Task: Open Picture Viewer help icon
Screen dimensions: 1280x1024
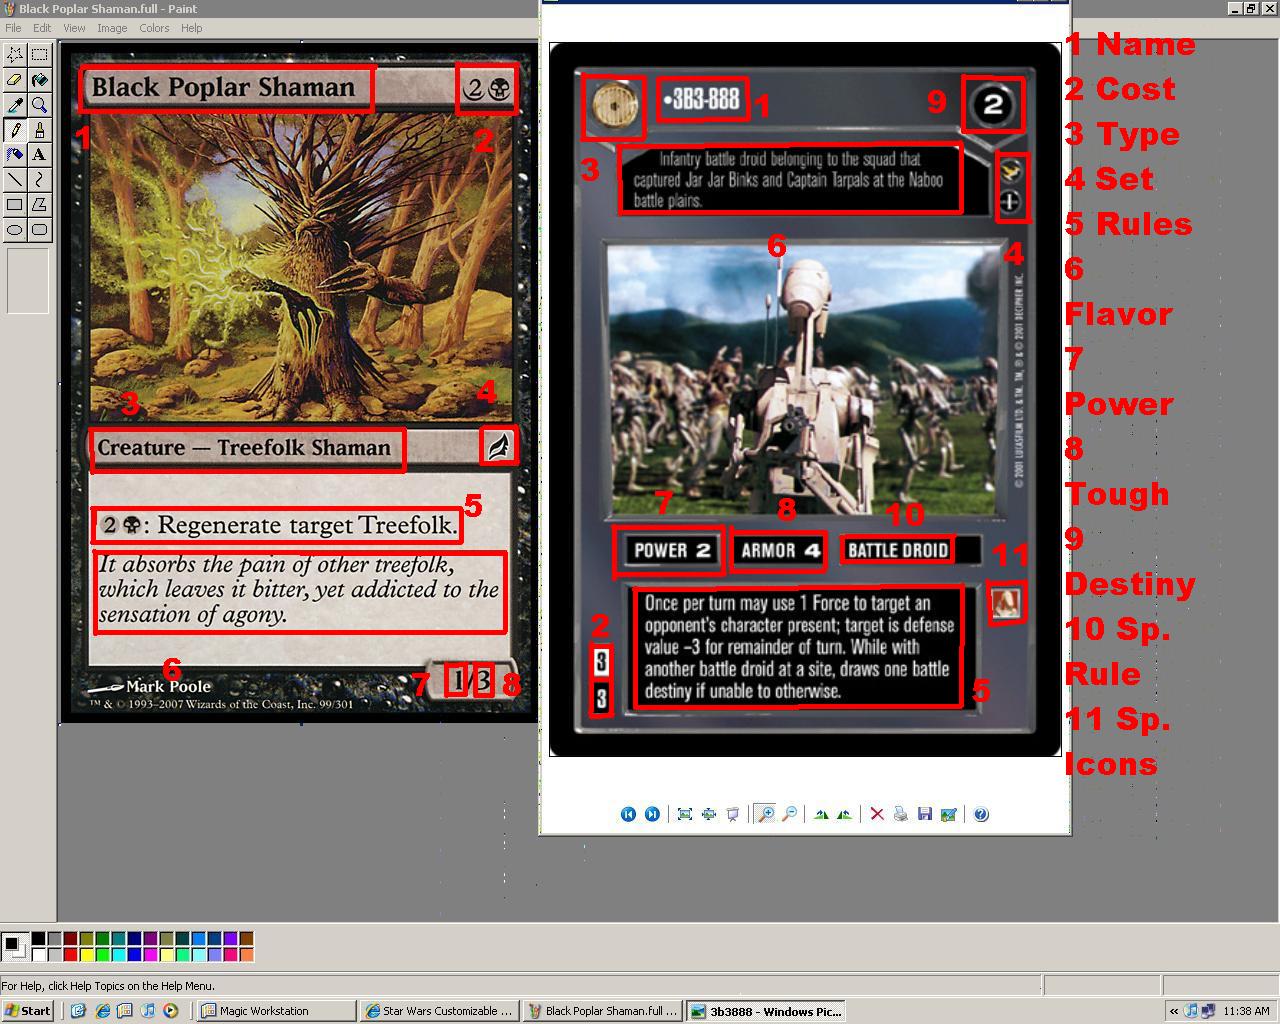Action: (981, 814)
